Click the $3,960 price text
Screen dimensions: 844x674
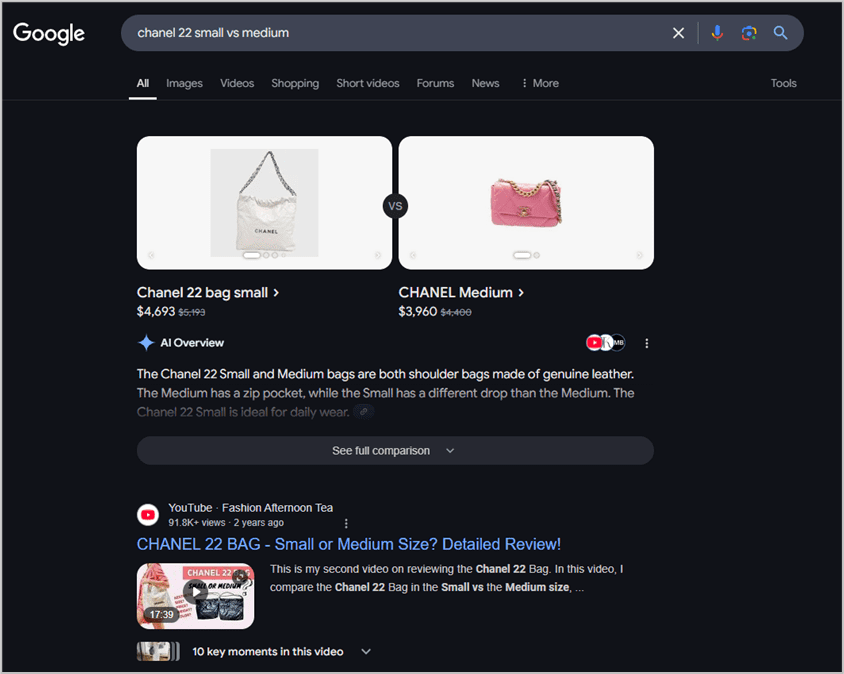tap(418, 312)
